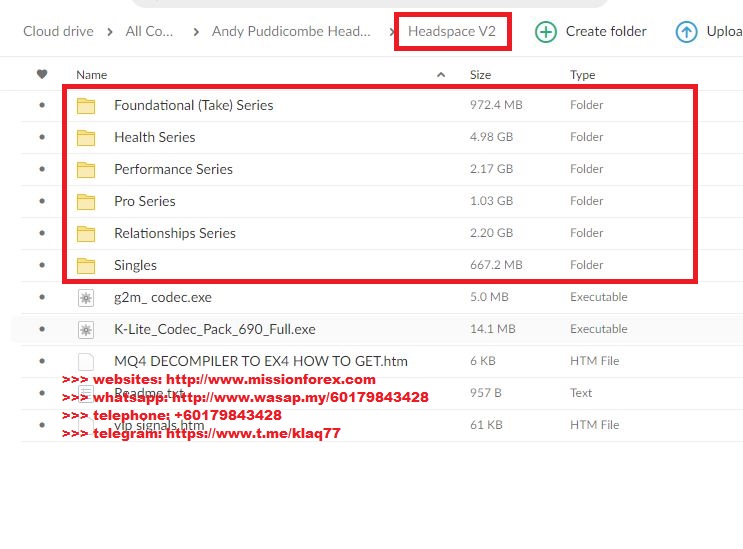743x549 pixels.
Task: Select the Pro Series name
Action: [145, 201]
